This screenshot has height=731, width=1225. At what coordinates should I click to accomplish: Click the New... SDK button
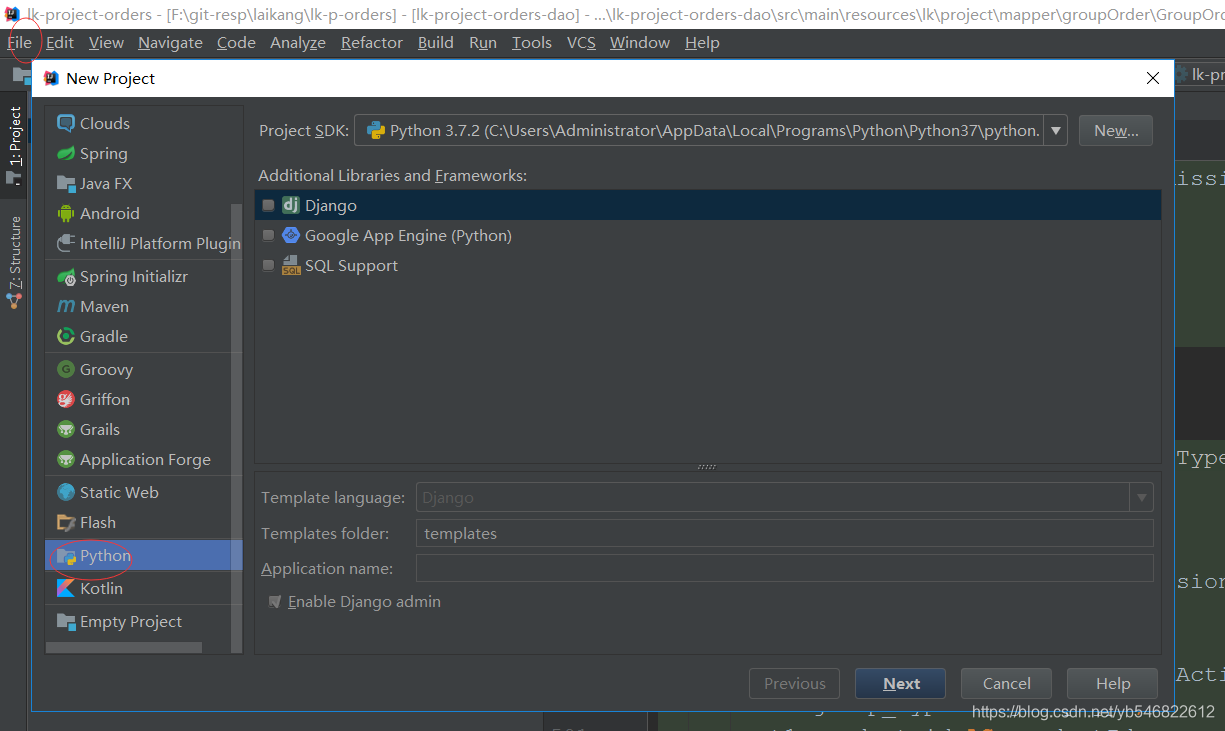click(1116, 131)
